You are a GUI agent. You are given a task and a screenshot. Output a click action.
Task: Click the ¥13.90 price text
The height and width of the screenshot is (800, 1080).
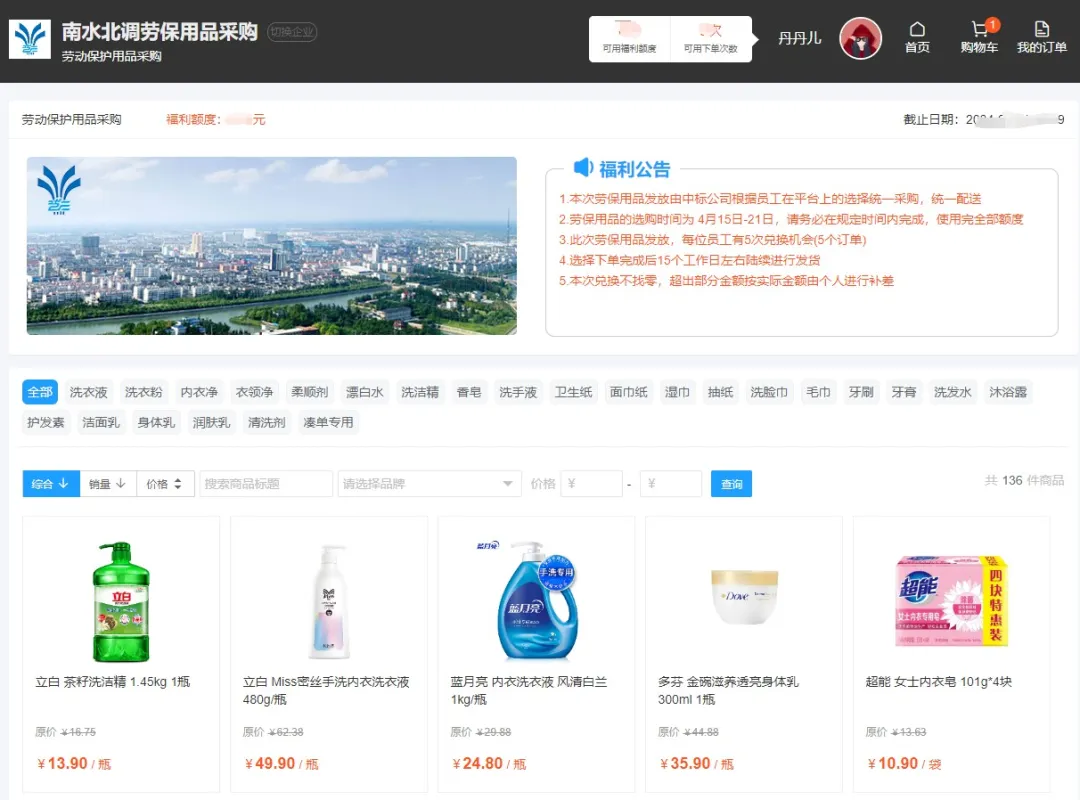click(63, 763)
